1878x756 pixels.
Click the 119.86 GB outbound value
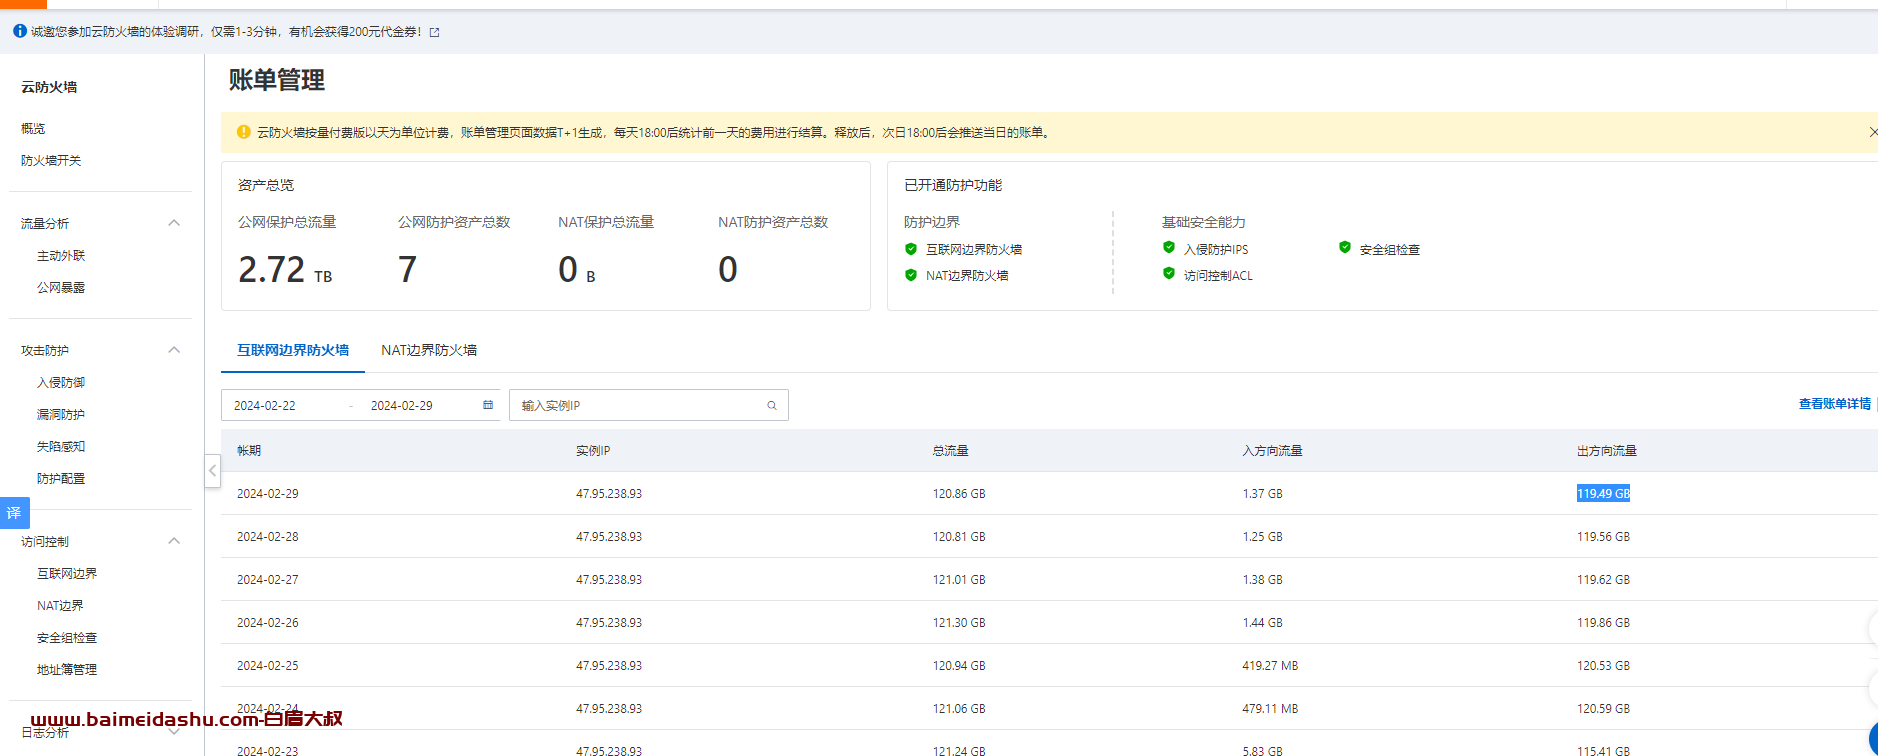(x=1604, y=623)
